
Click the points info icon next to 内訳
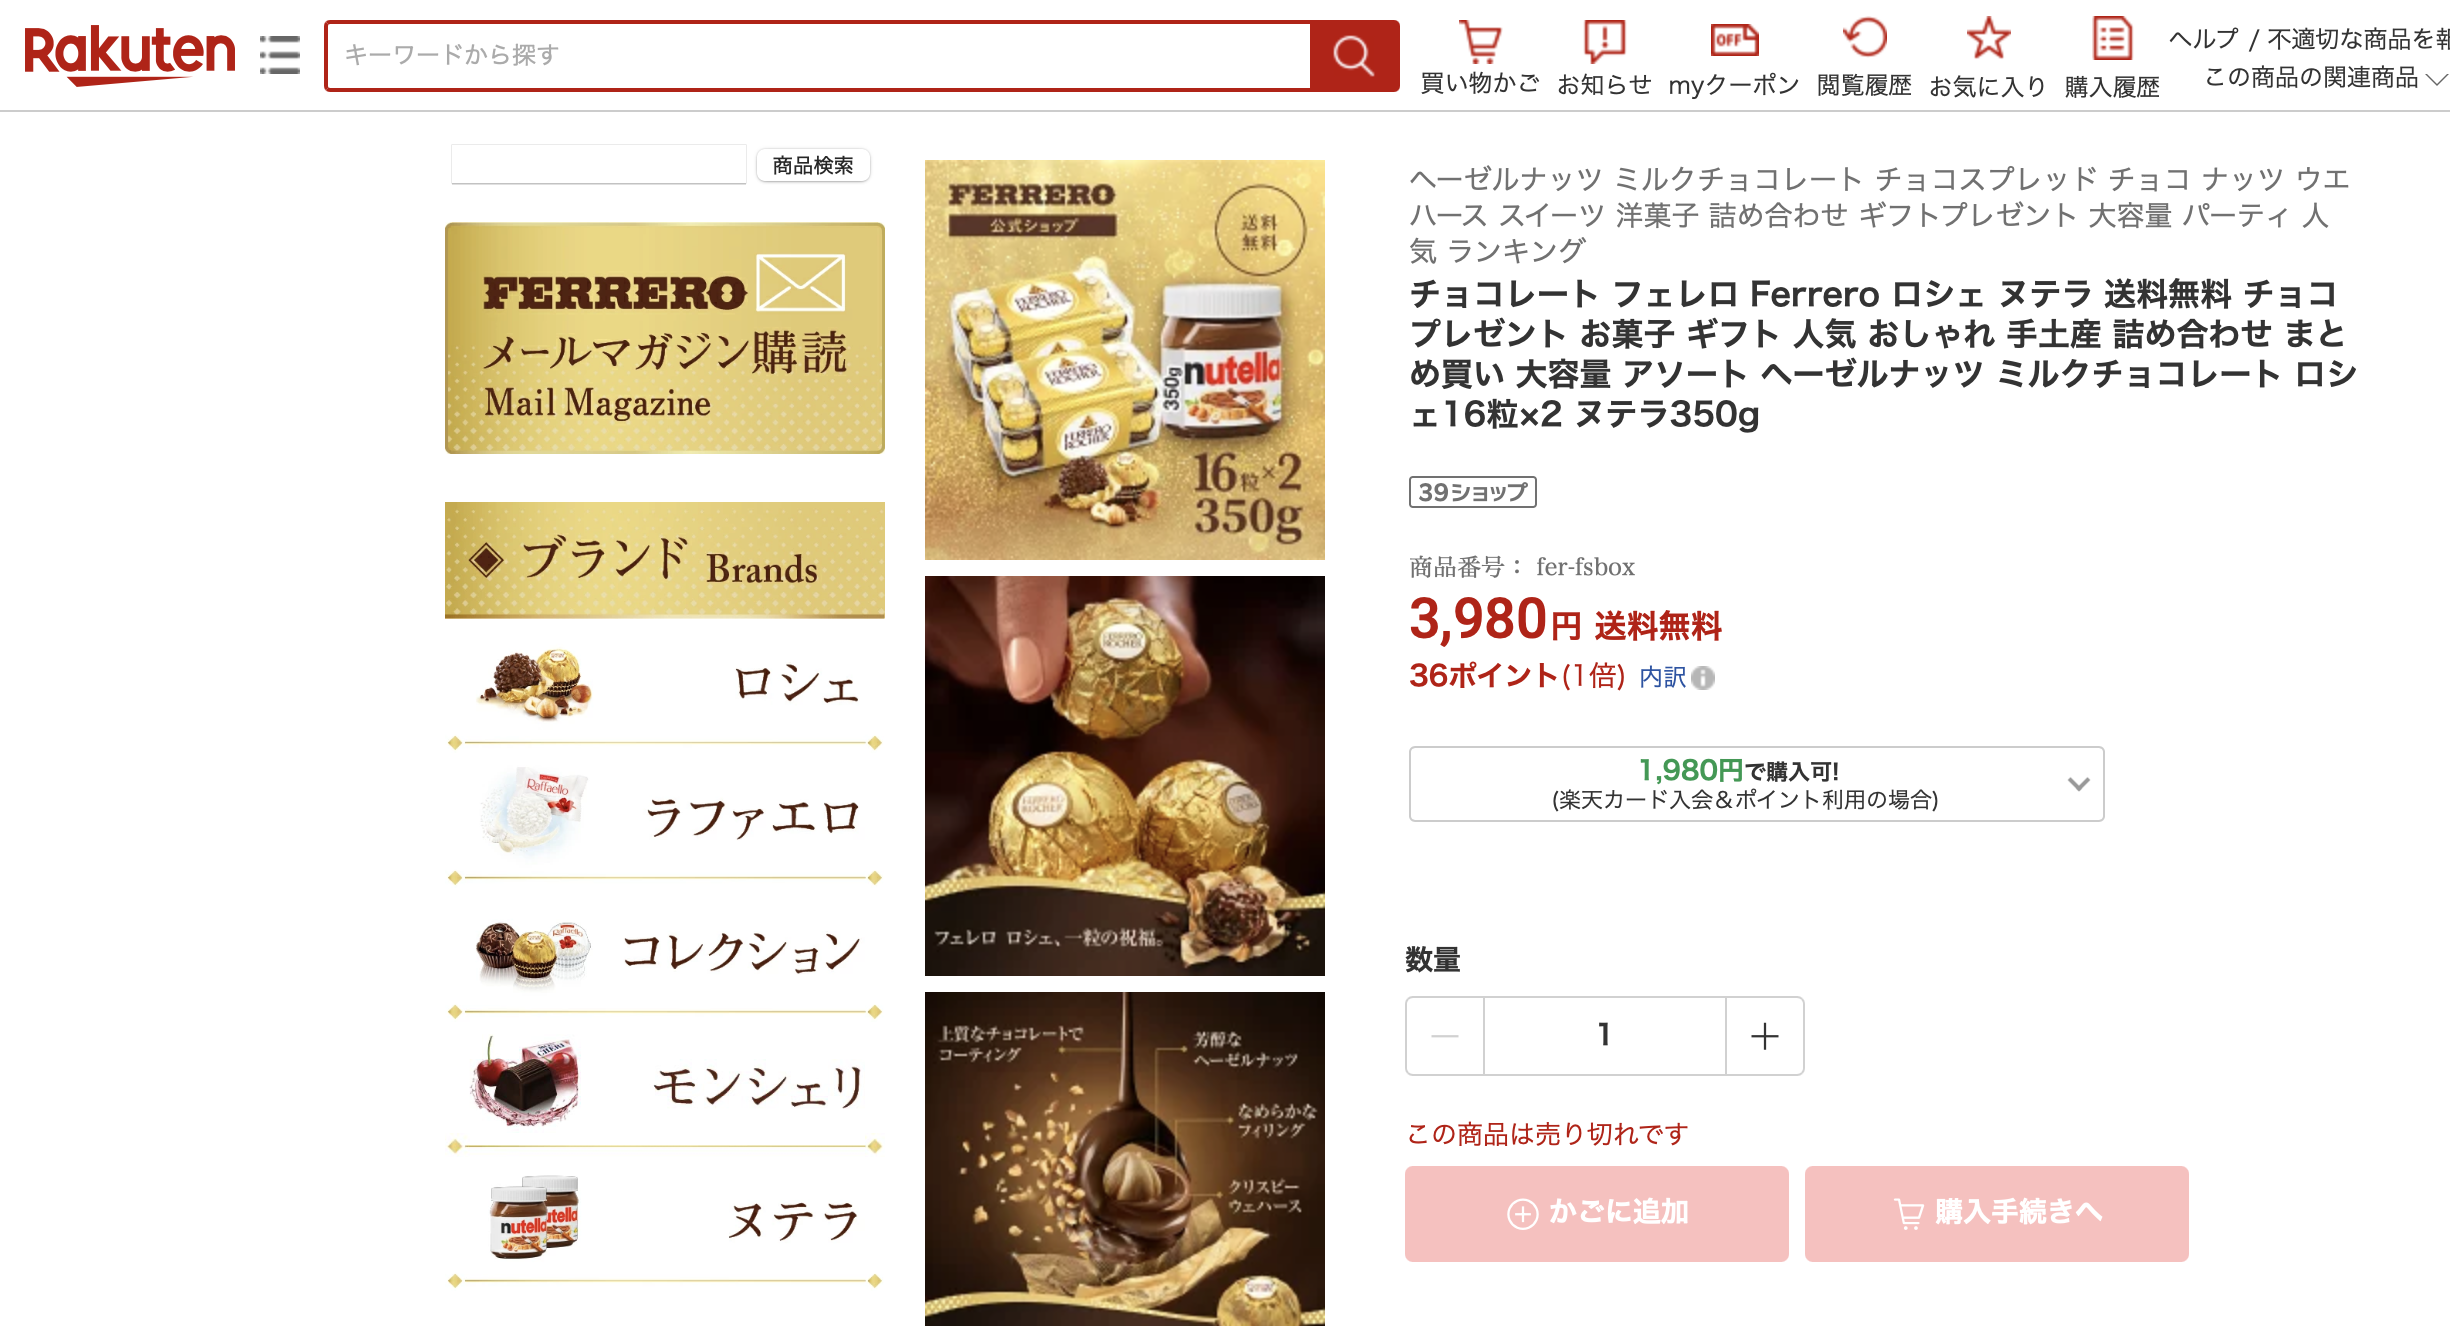pos(1703,678)
